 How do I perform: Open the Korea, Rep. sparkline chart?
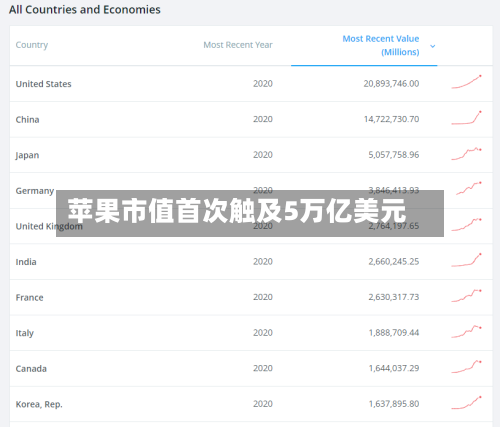(467, 402)
